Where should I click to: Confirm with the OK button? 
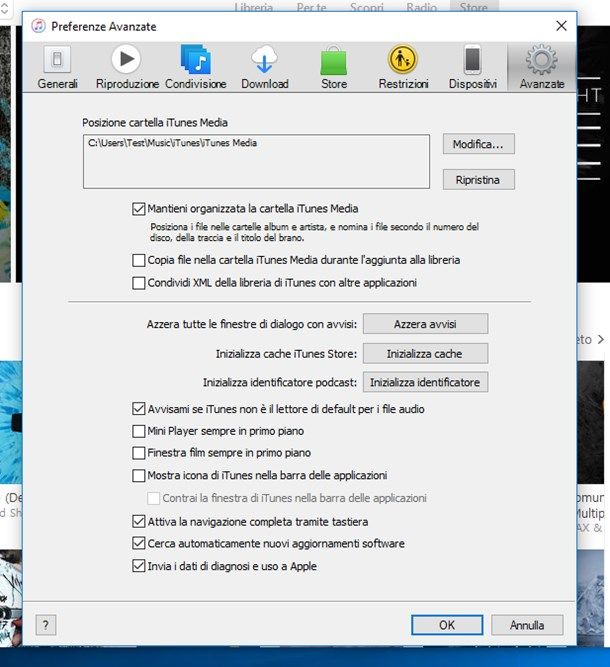click(447, 625)
